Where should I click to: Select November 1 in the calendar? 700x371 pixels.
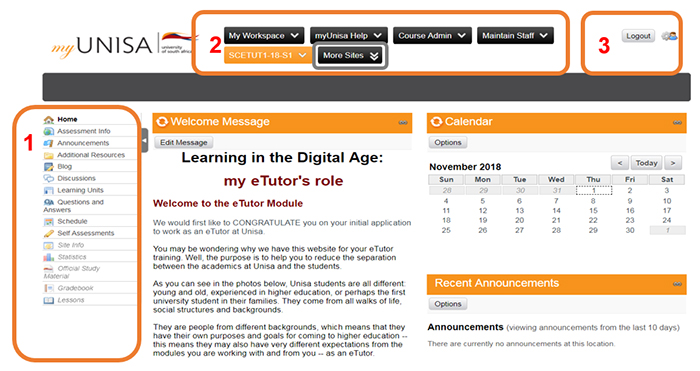tap(594, 191)
